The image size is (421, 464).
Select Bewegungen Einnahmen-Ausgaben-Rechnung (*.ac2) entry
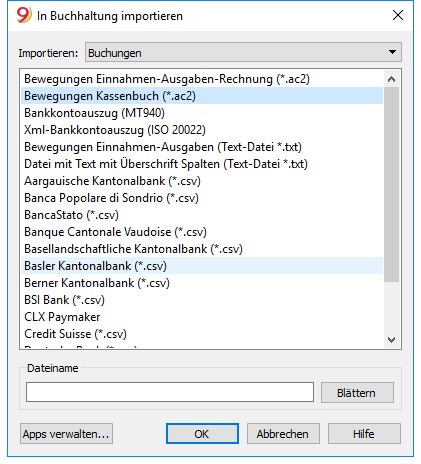(202, 79)
